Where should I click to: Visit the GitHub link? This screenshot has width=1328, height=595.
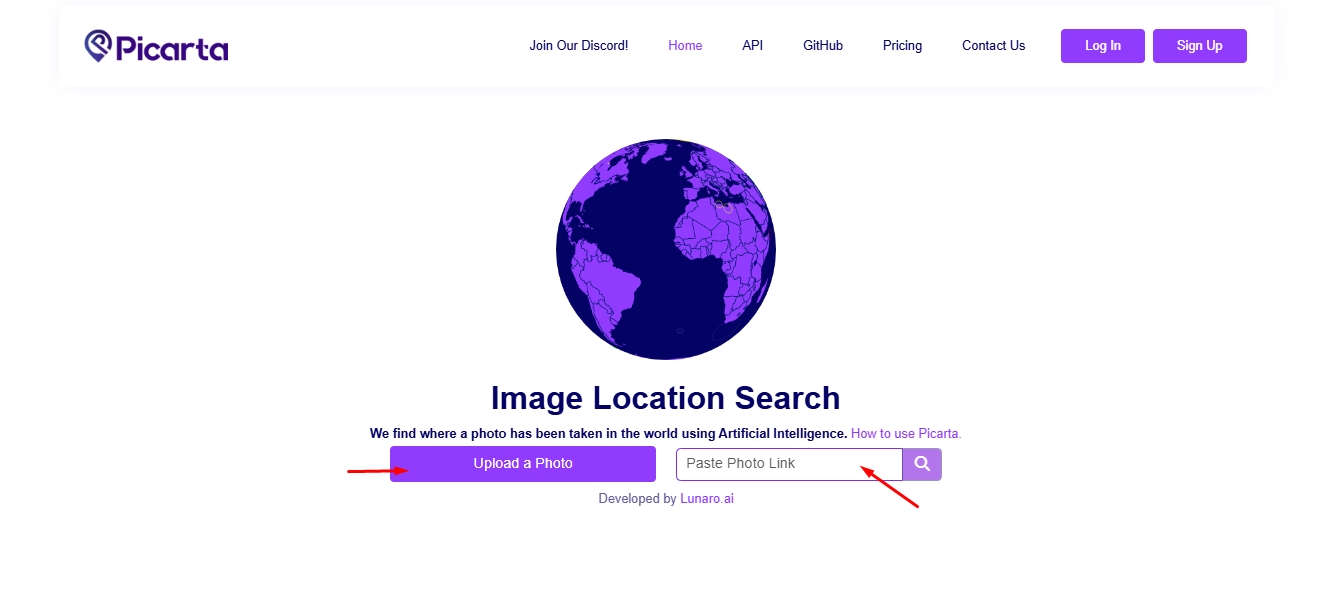[823, 46]
